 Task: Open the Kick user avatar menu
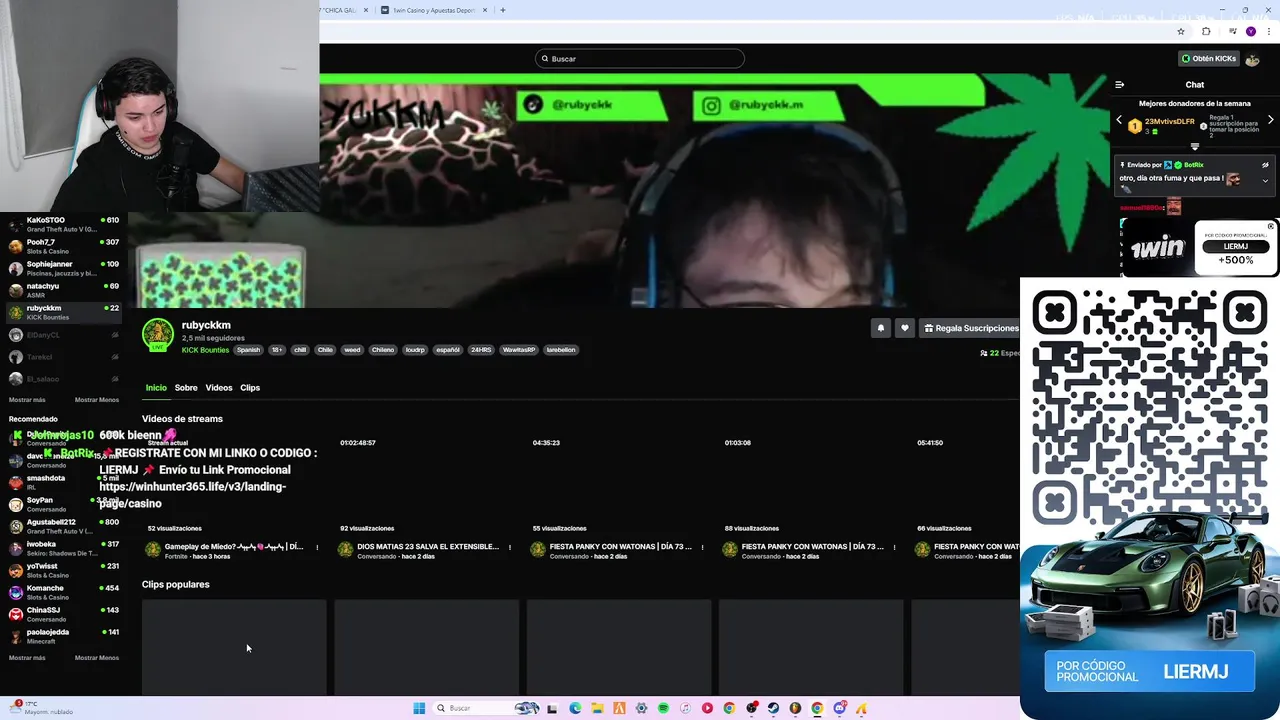(x=1252, y=59)
